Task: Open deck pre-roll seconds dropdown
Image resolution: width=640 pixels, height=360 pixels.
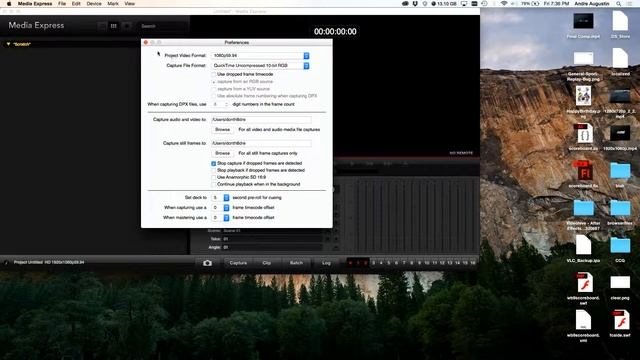Action: (220, 198)
